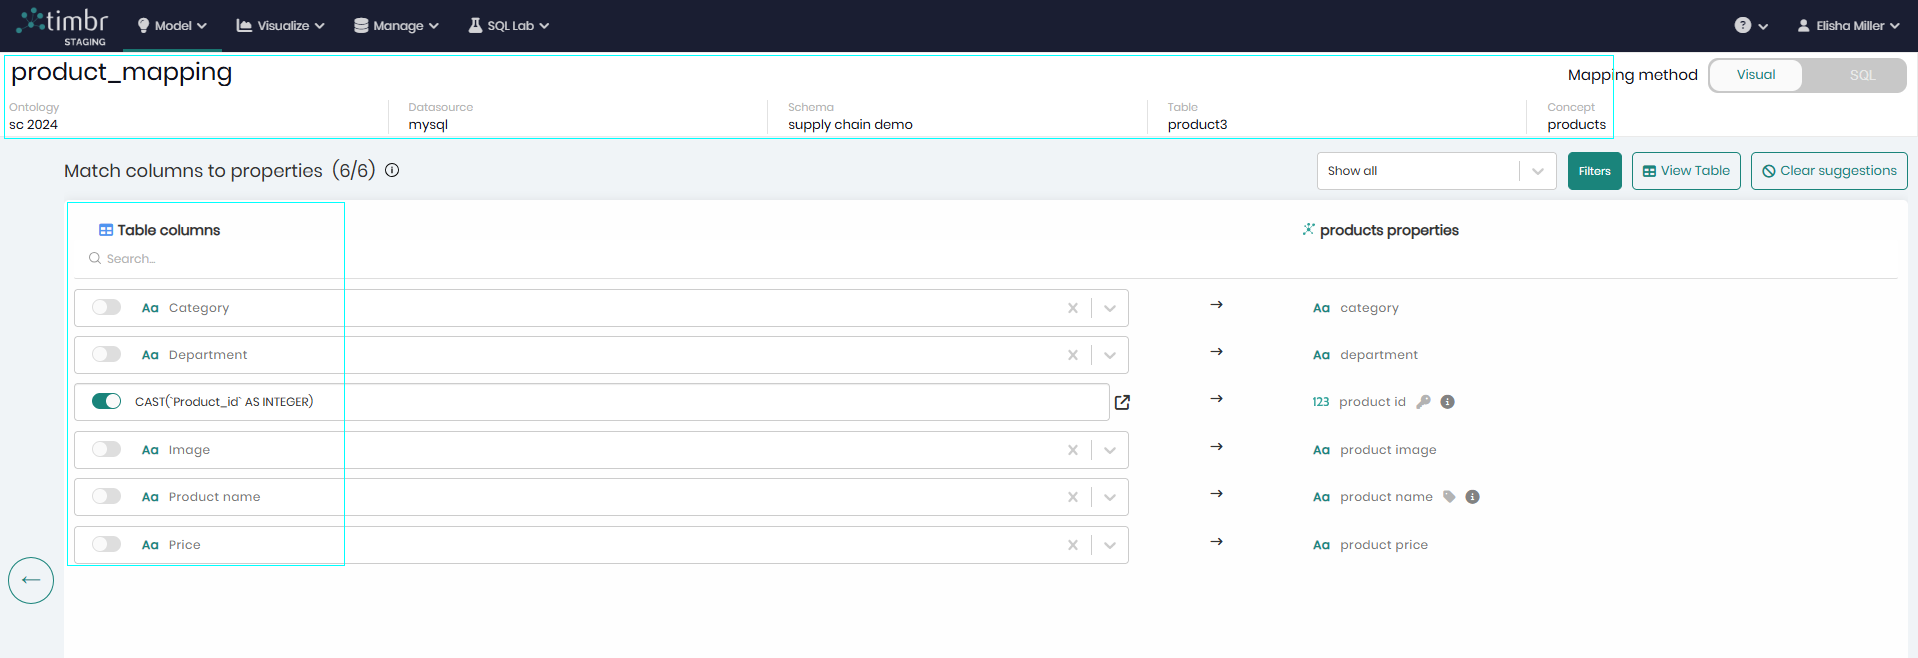Click the Clear suggestions button
This screenshot has height=658, width=1918.
click(x=1828, y=171)
